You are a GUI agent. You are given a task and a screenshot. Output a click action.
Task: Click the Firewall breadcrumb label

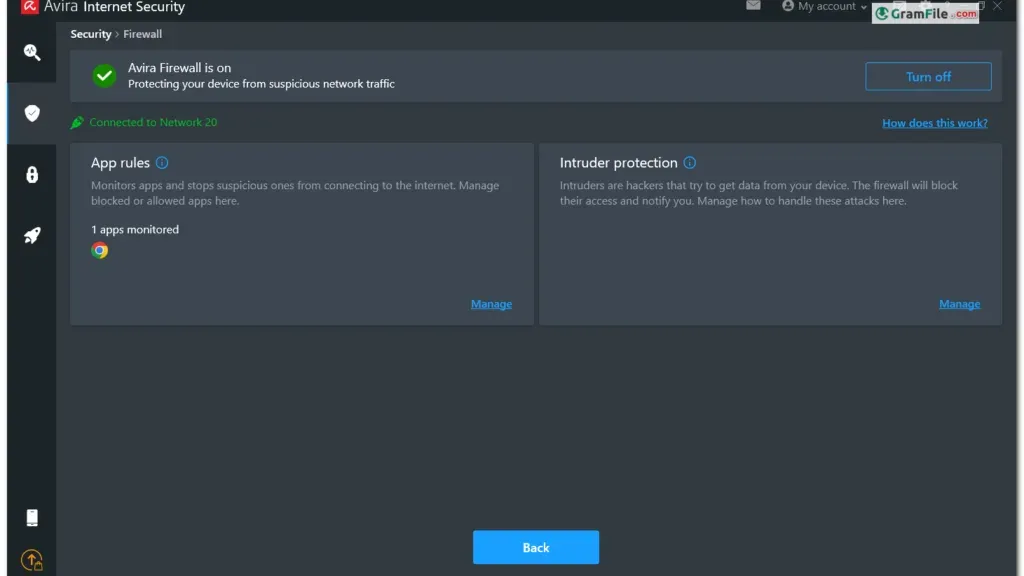pos(142,34)
